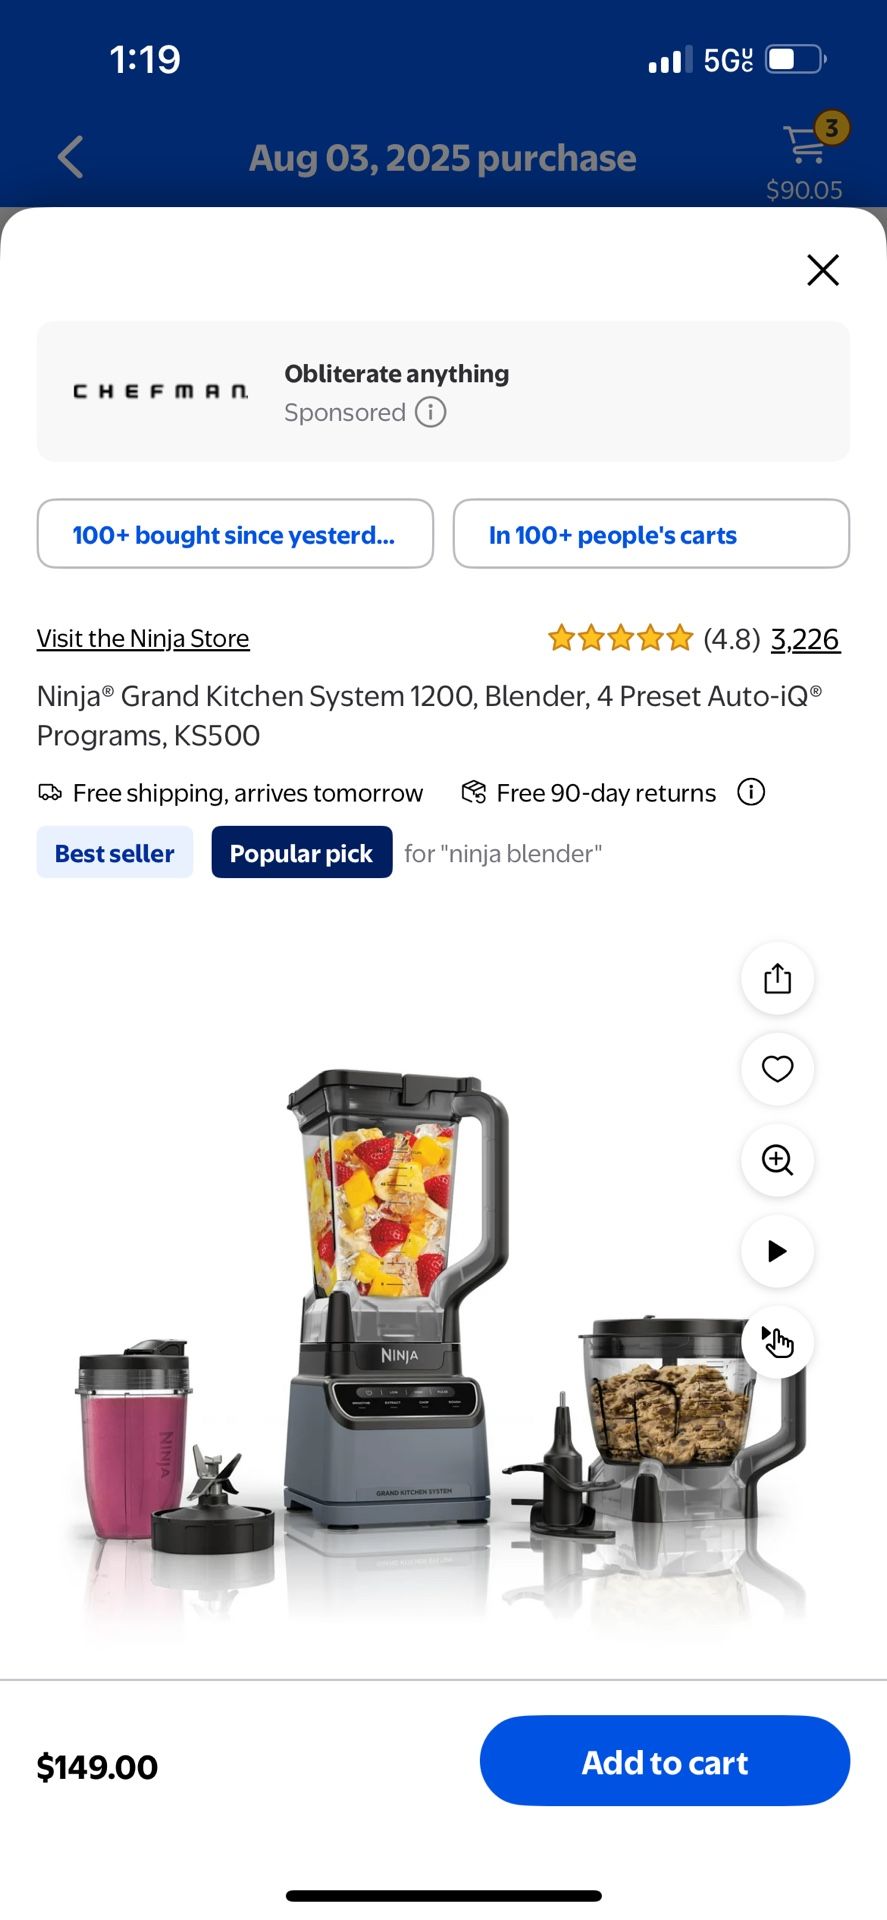
Task: Tap the Best seller badge
Action: coord(115,853)
